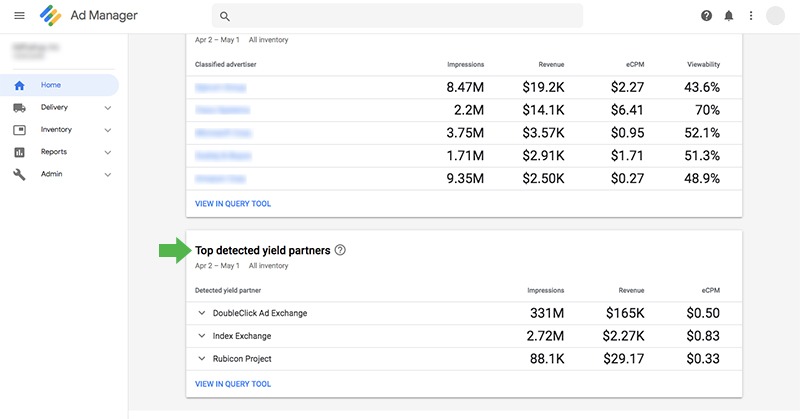The image size is (800, 419).
Task: Open notifications bell
Action: 729,16
